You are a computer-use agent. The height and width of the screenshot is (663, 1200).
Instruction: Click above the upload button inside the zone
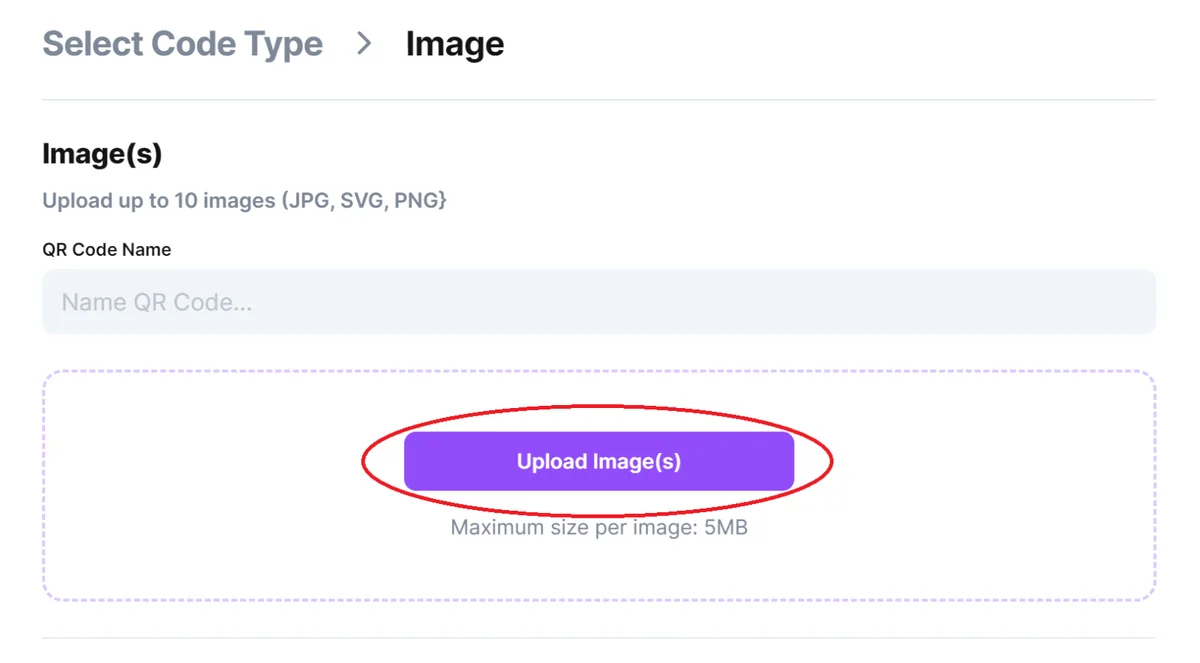[598, 400]
